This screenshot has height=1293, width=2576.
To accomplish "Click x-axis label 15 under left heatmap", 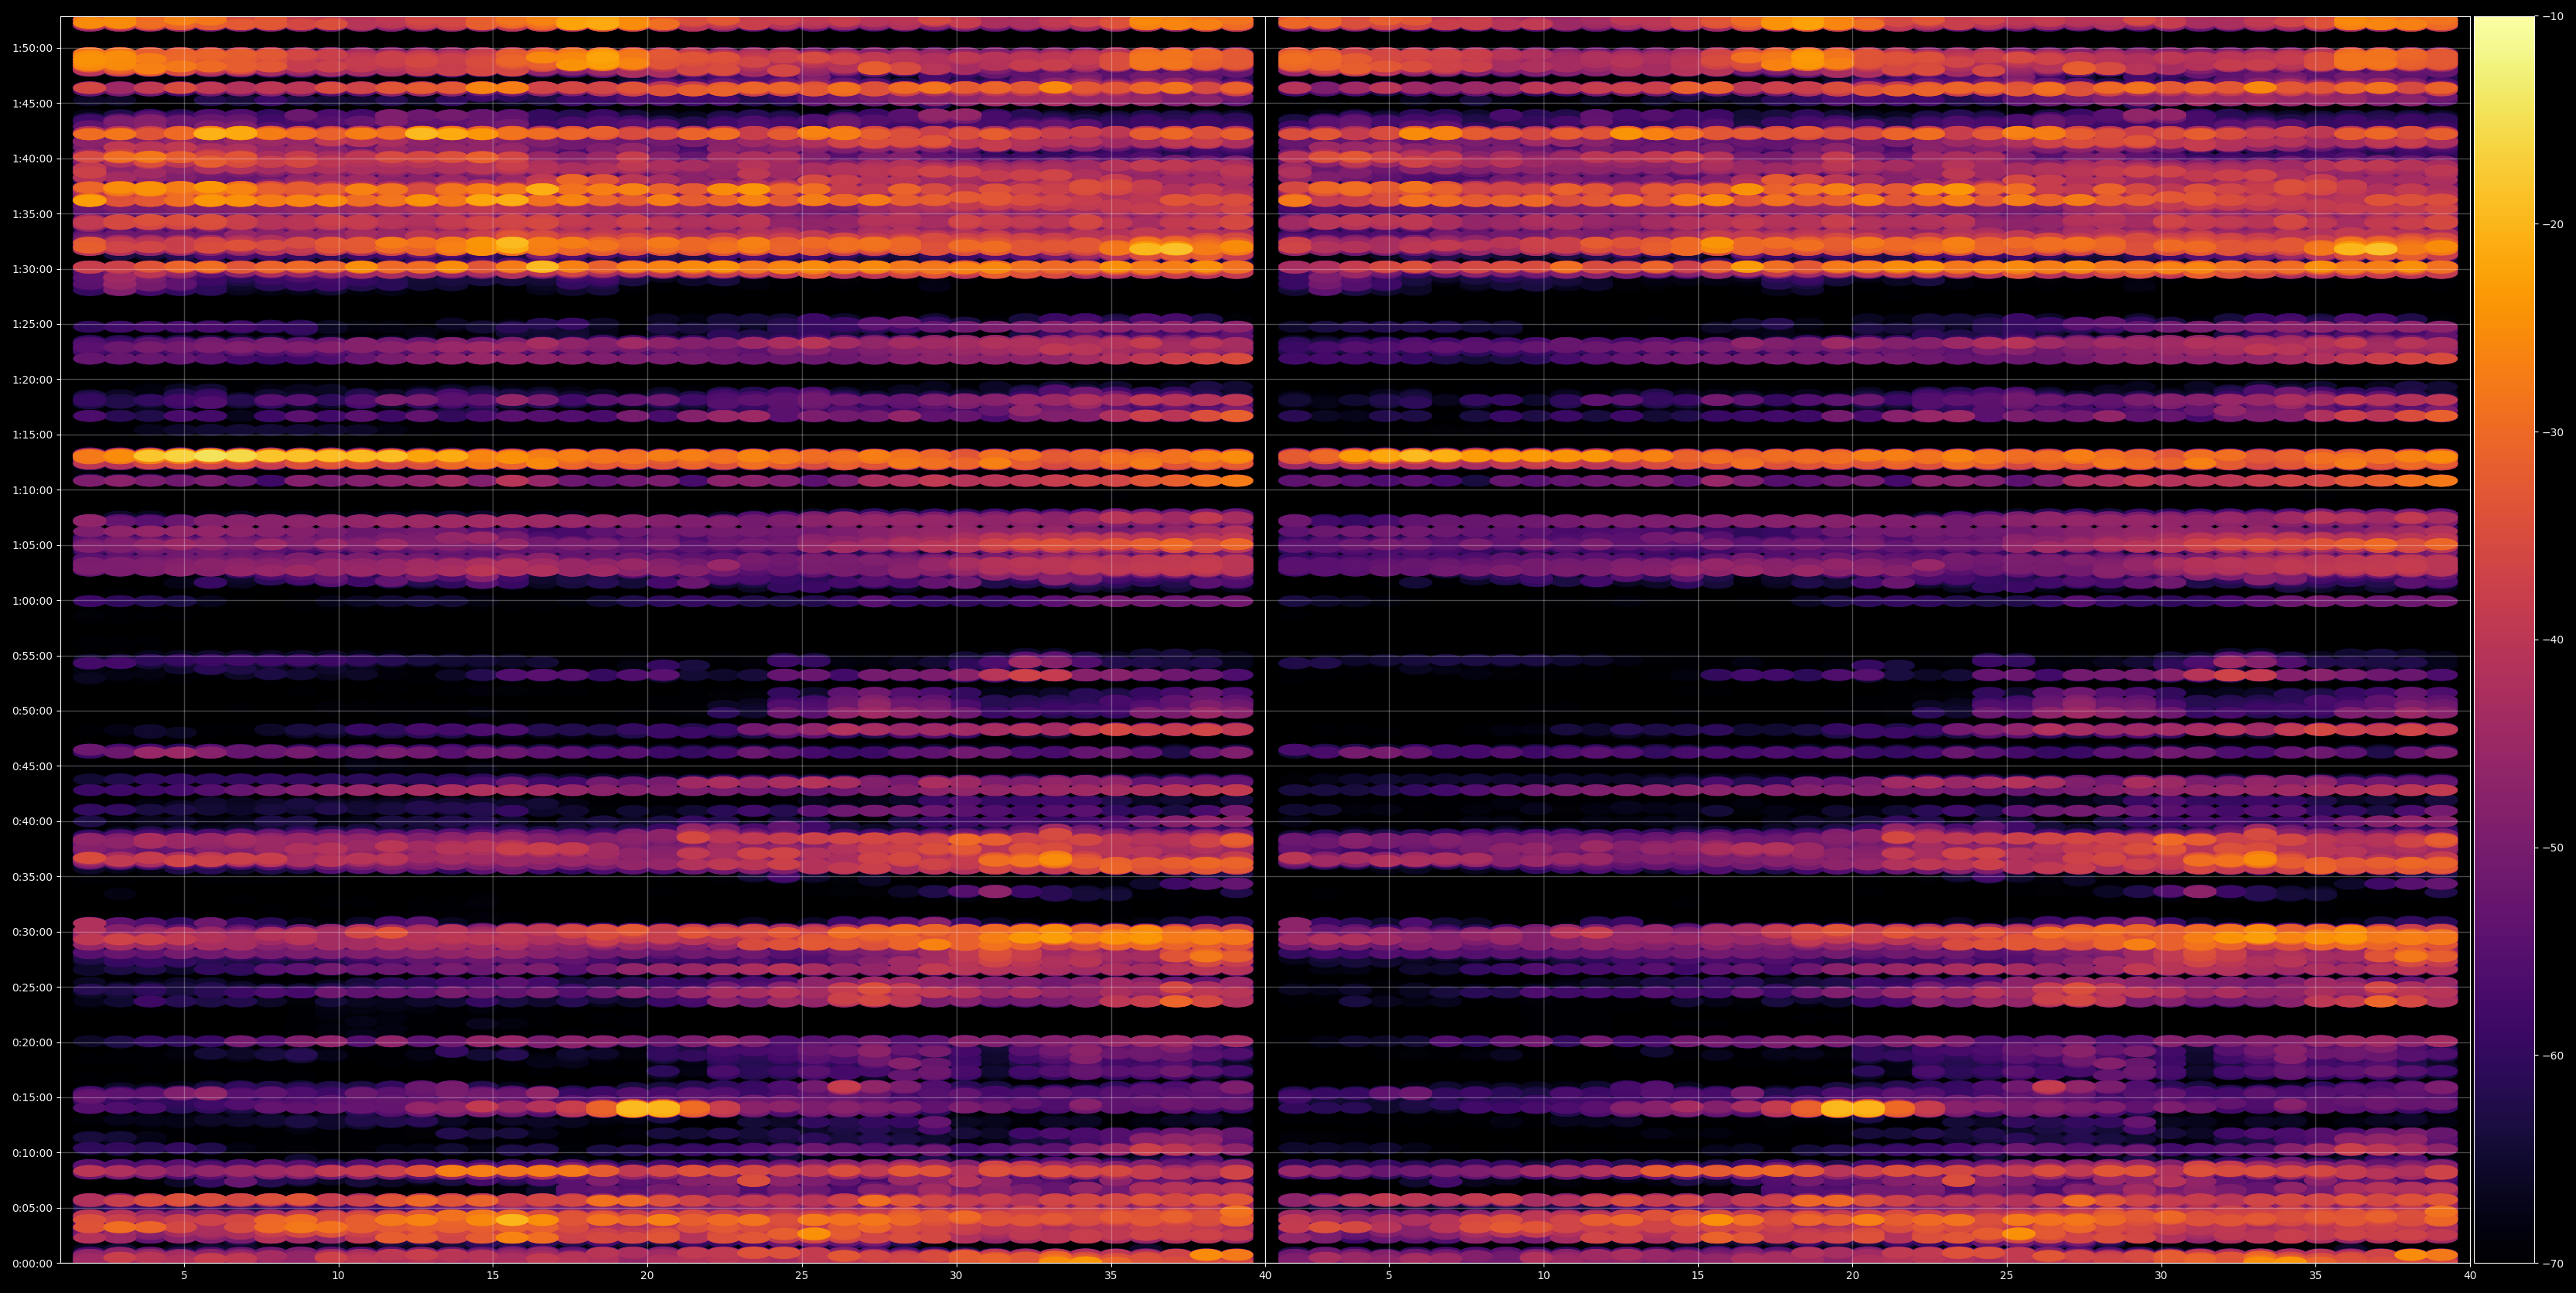I will coord(493,1276).
